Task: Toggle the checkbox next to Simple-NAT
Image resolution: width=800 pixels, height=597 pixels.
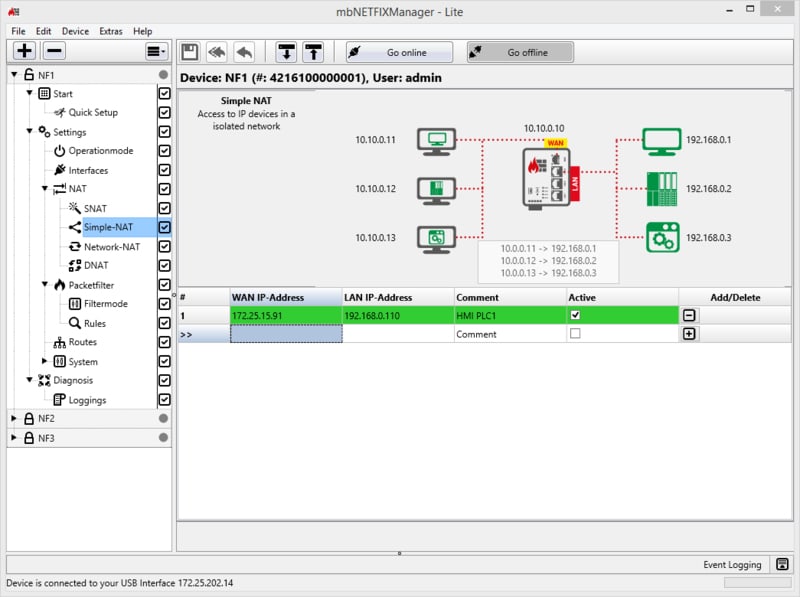Action: (x=165, y=227)
